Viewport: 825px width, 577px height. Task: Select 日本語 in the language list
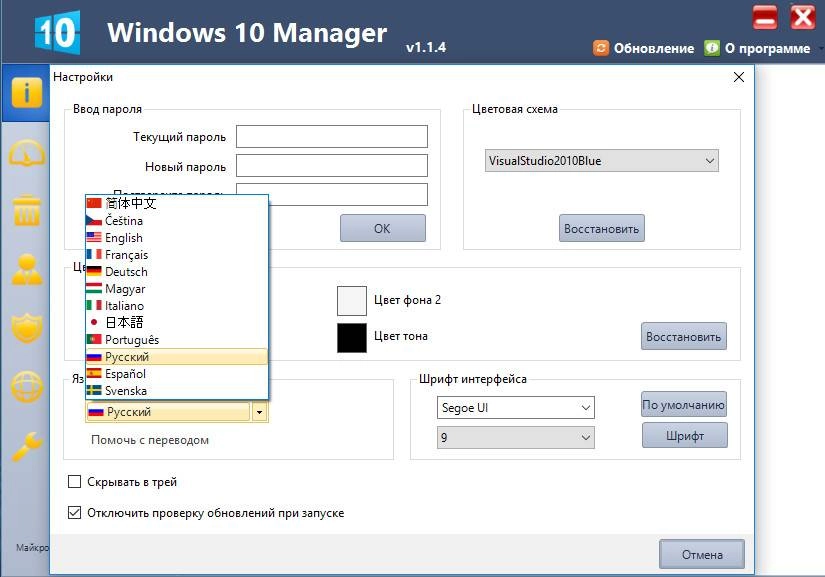(177, 322)
